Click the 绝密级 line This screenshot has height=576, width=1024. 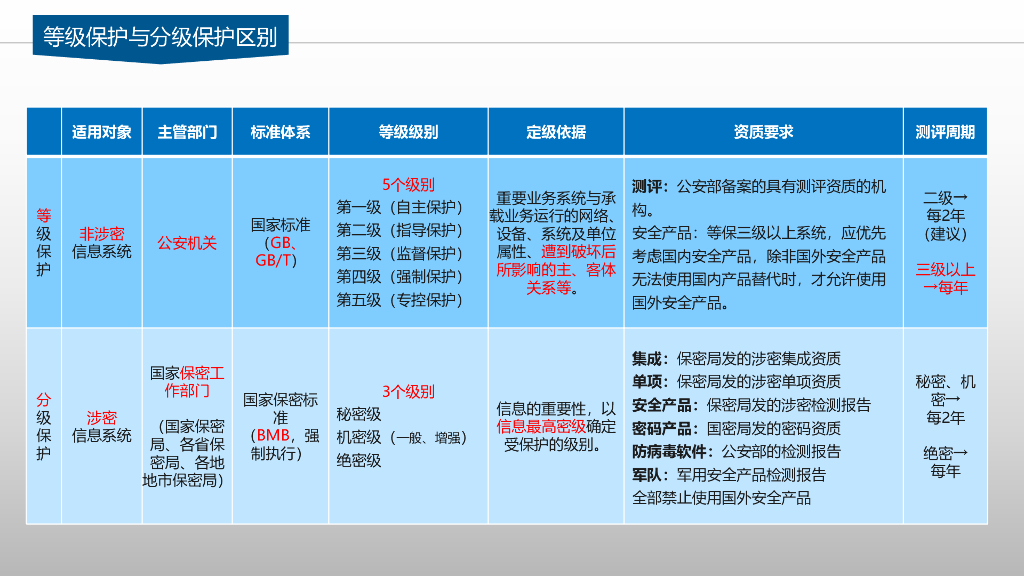click(359, 461)
